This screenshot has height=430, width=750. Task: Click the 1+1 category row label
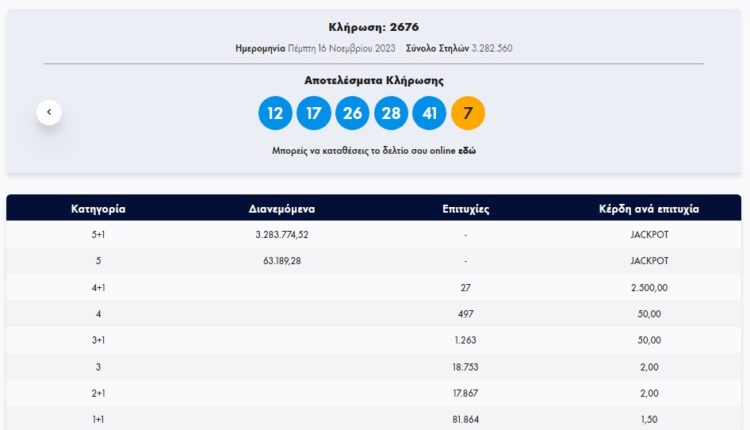98,419
